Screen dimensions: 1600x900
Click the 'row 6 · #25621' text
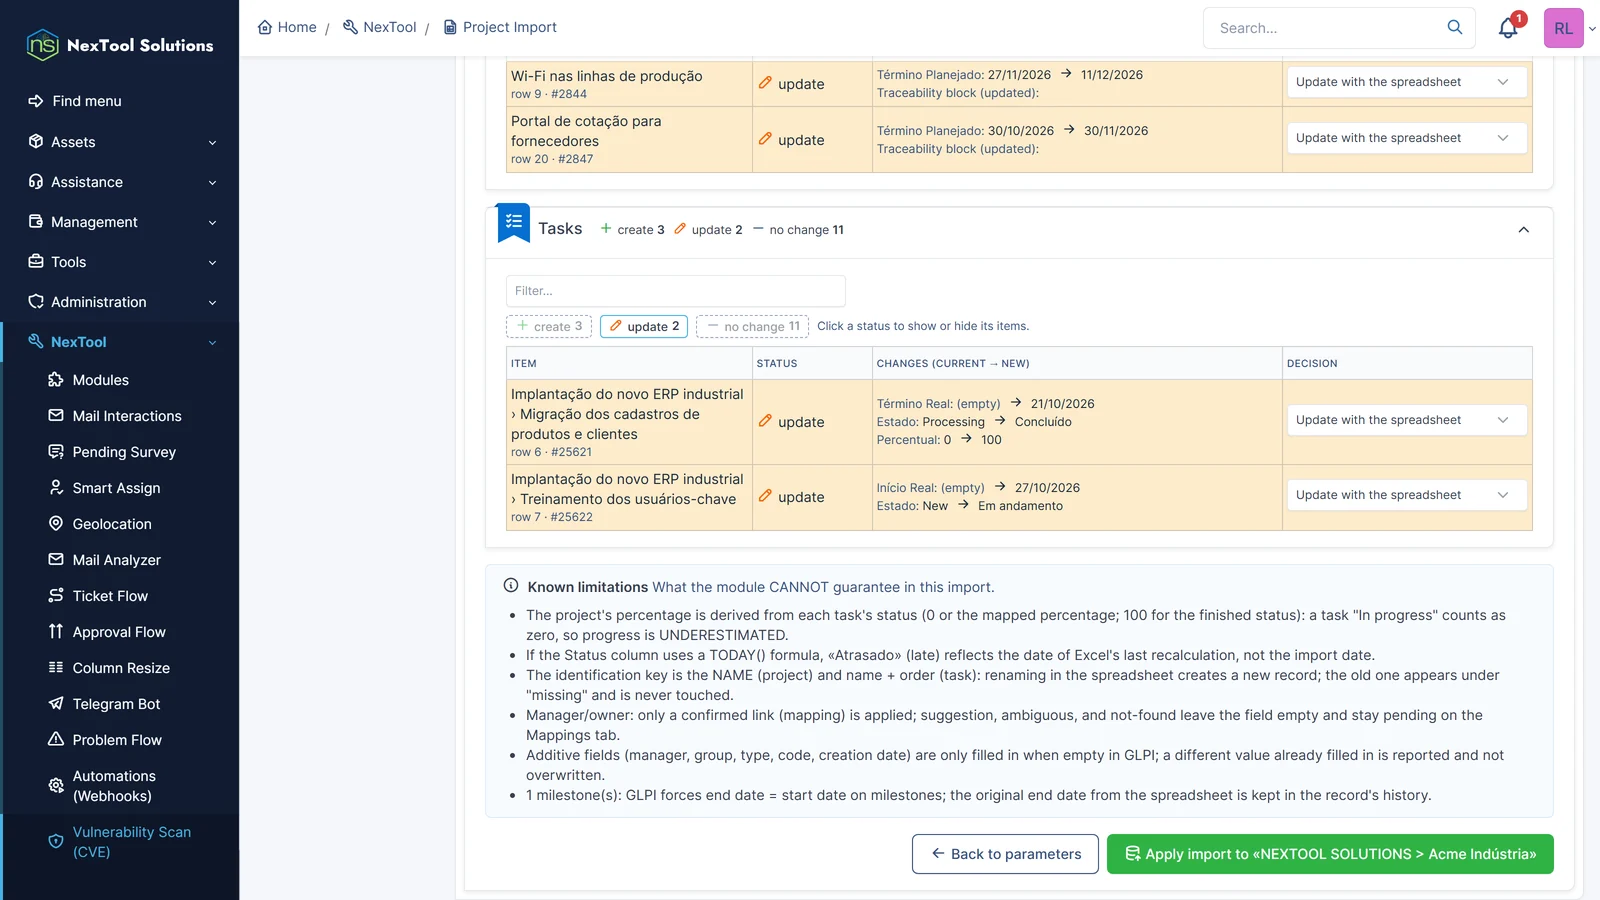point(551,452)
